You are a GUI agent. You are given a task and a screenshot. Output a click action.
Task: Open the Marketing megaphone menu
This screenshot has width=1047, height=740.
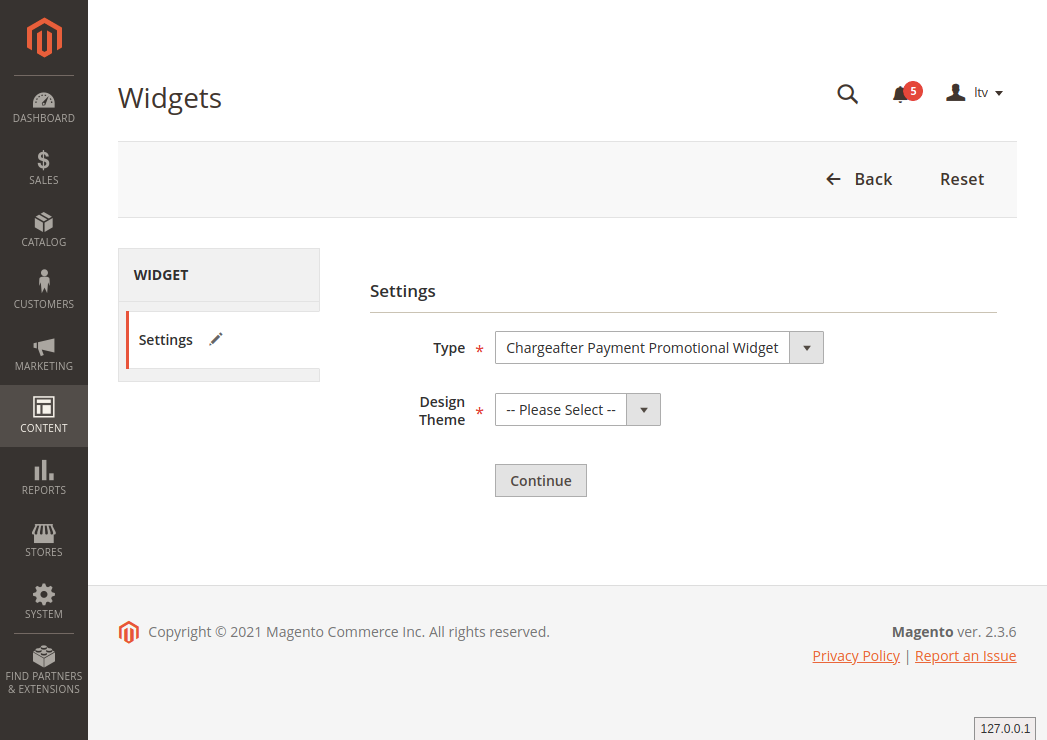tap(44, 354)
